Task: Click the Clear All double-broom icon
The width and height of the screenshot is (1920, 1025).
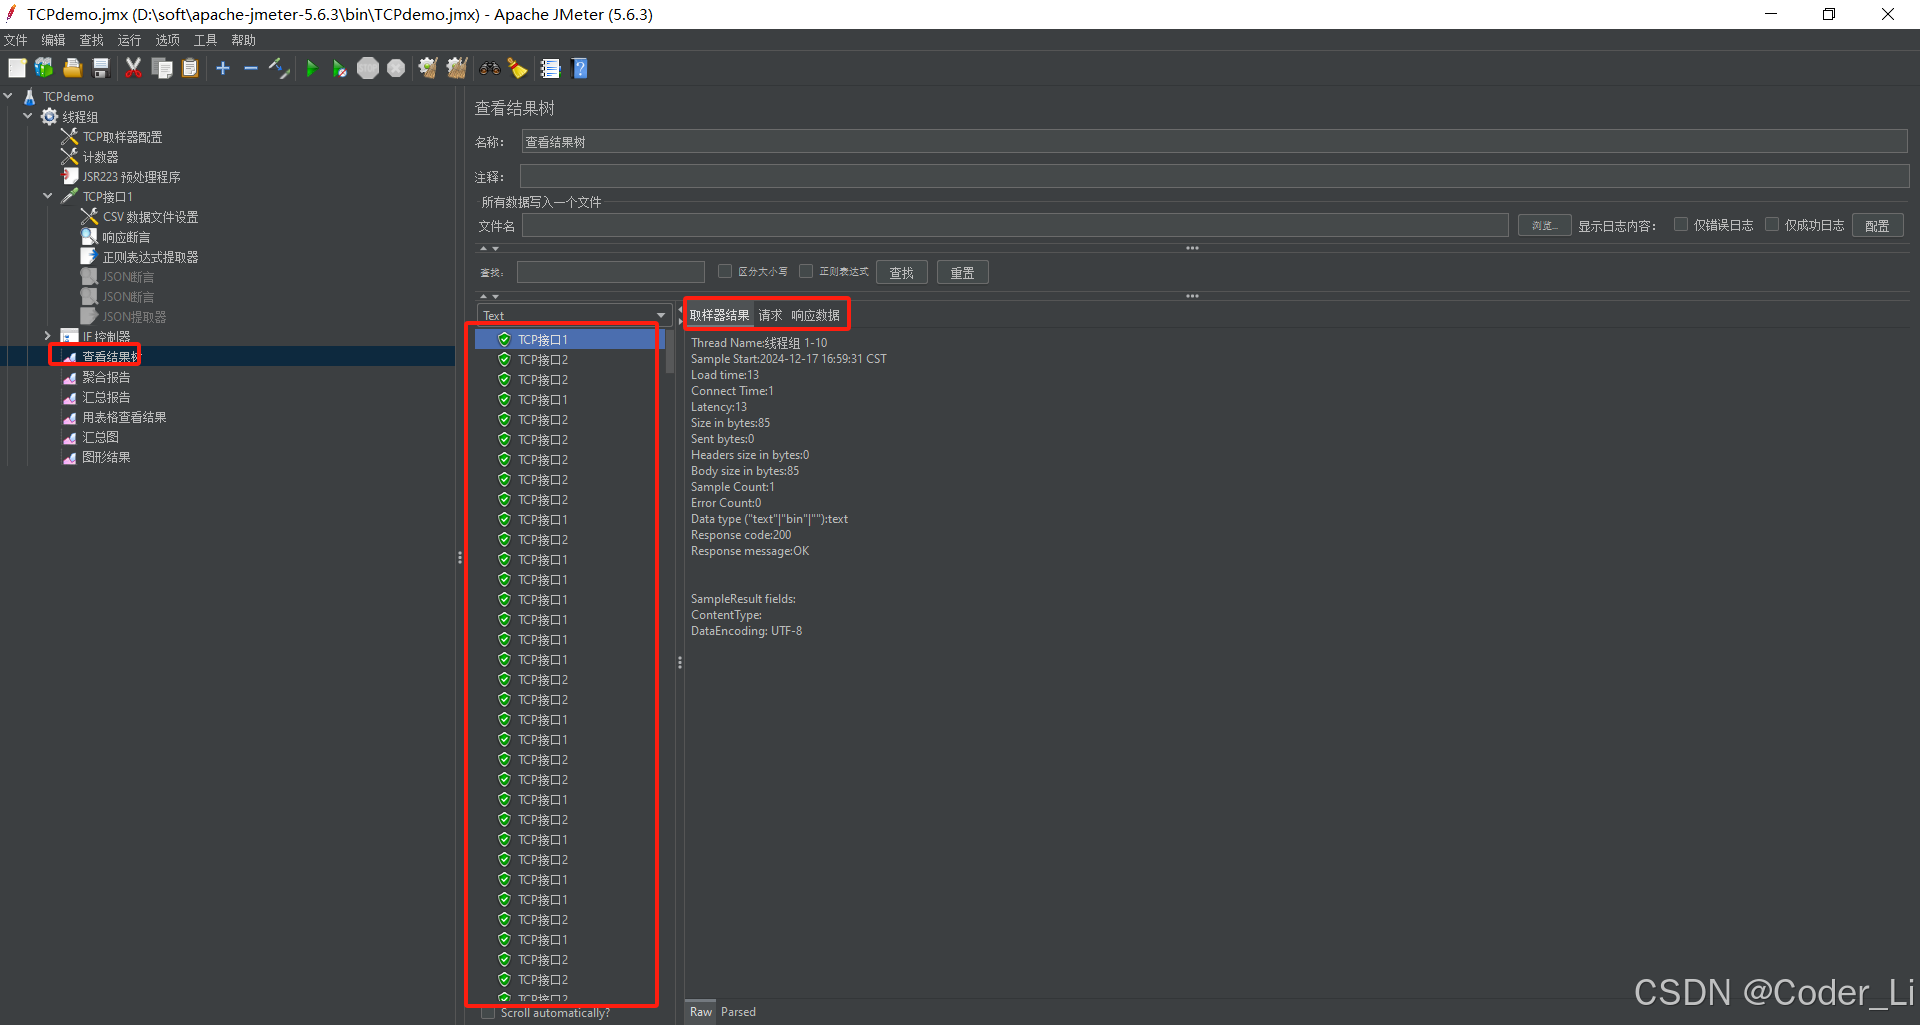Action: 457,68
